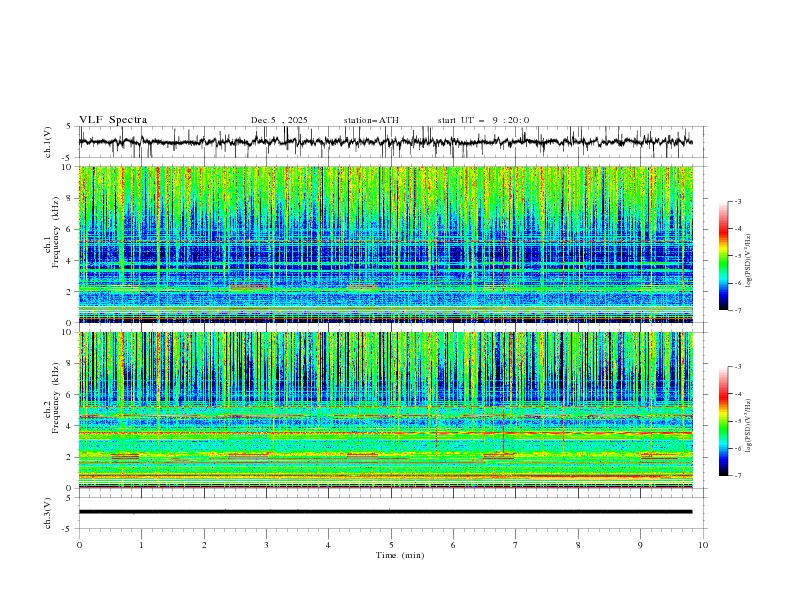Click the ch.2 "Frequency (kHz)" axis label
The height and width of the screenshot is (612, 792).
(55, 397)
